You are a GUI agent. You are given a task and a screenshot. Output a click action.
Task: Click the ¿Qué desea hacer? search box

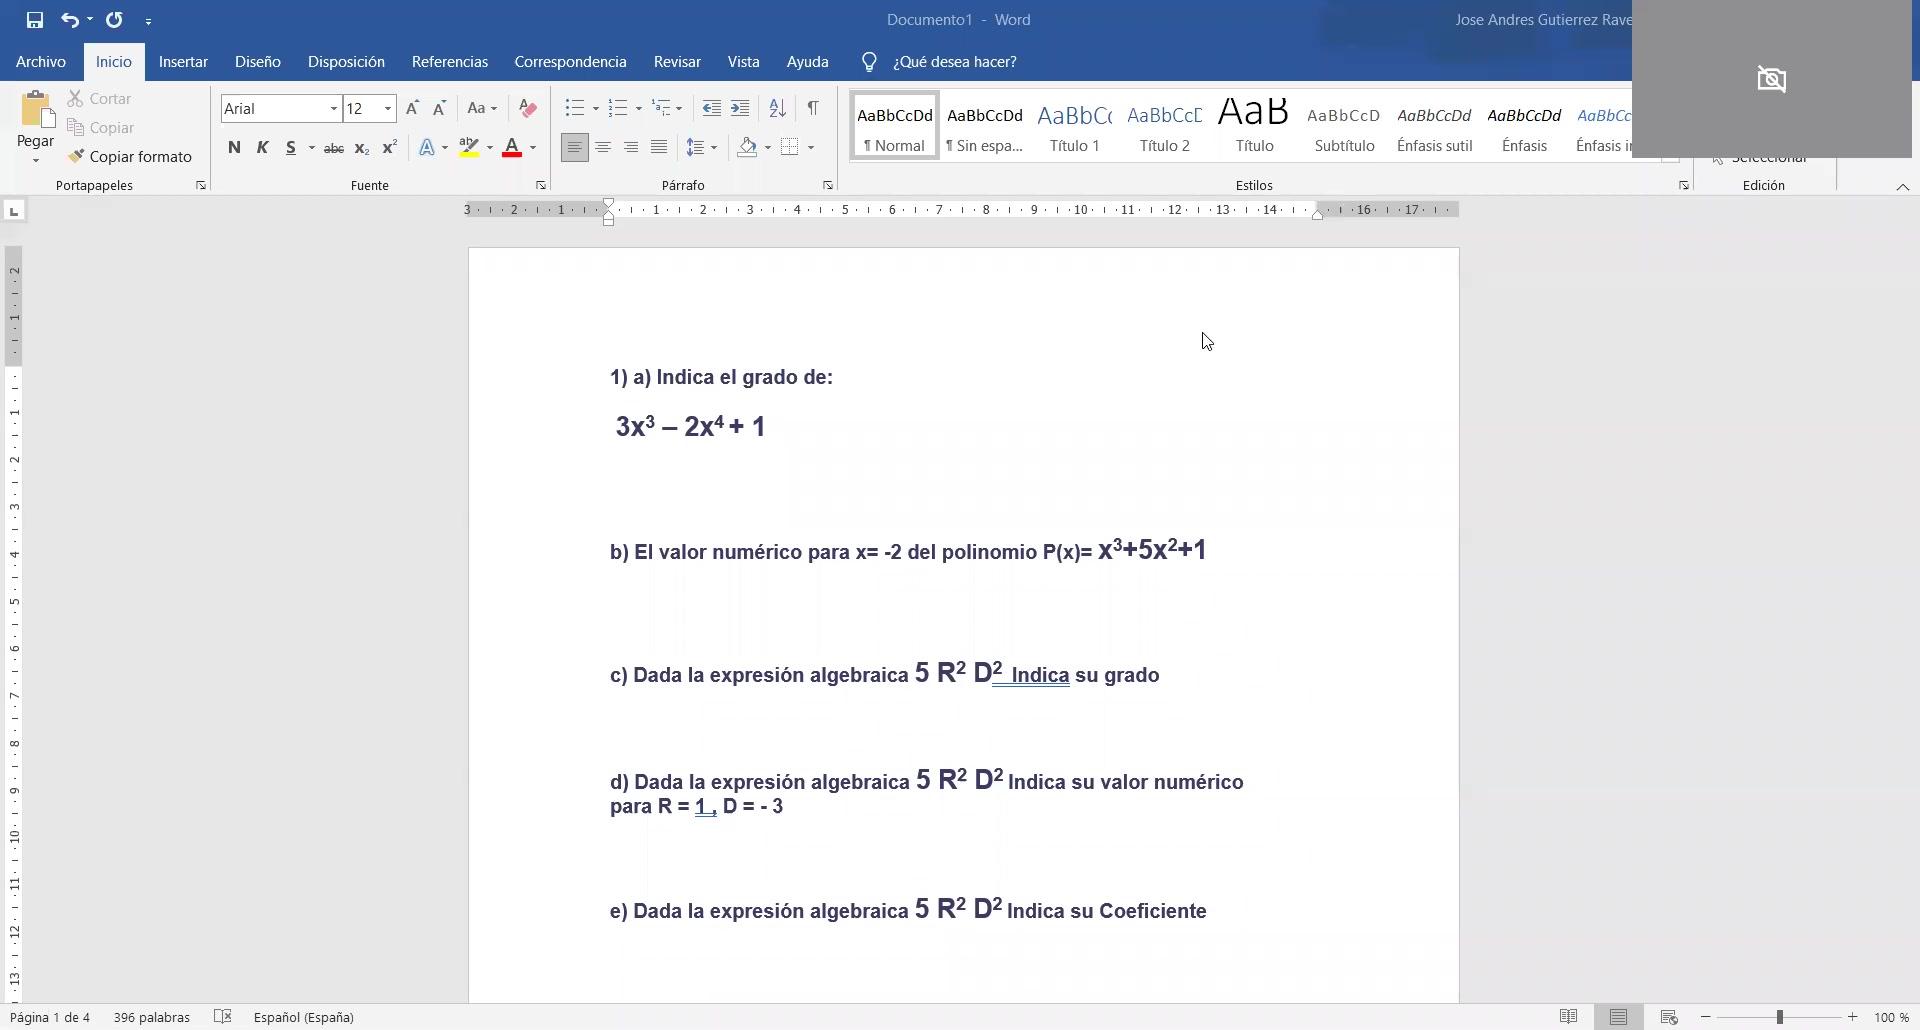pyautogui.click(x=955, y=62)
